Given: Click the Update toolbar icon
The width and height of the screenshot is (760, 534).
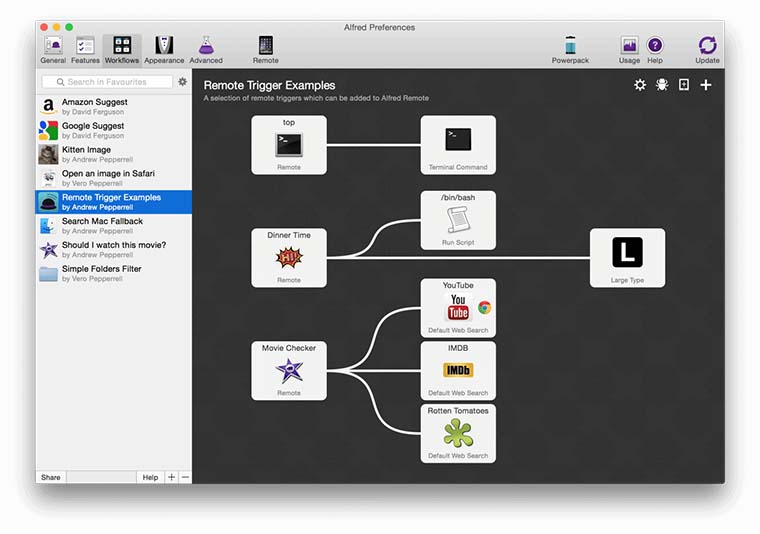Looking at the screenshot, I should point(707,48).
